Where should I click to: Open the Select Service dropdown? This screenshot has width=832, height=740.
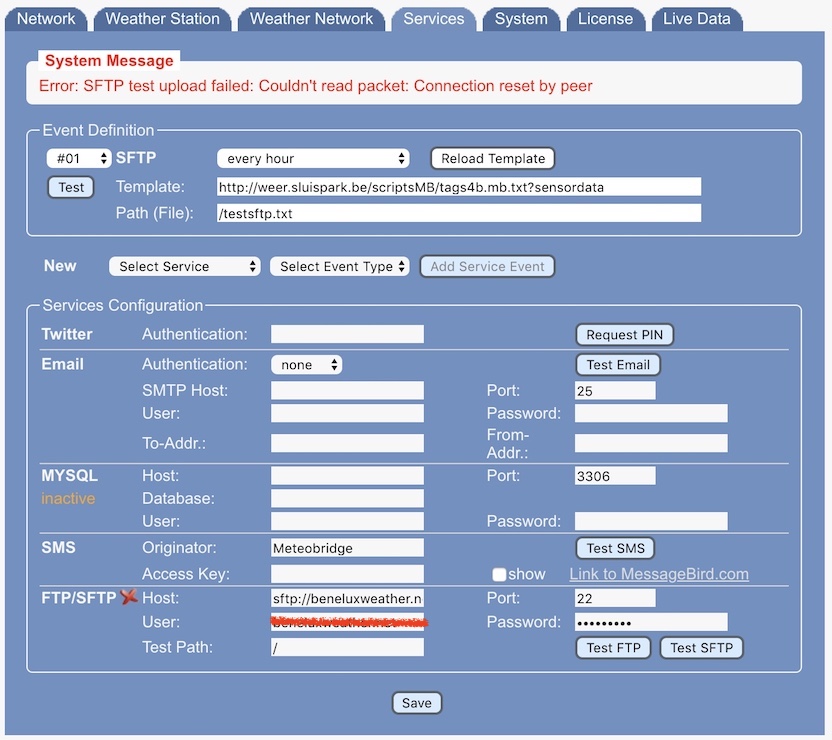point(185,267)
